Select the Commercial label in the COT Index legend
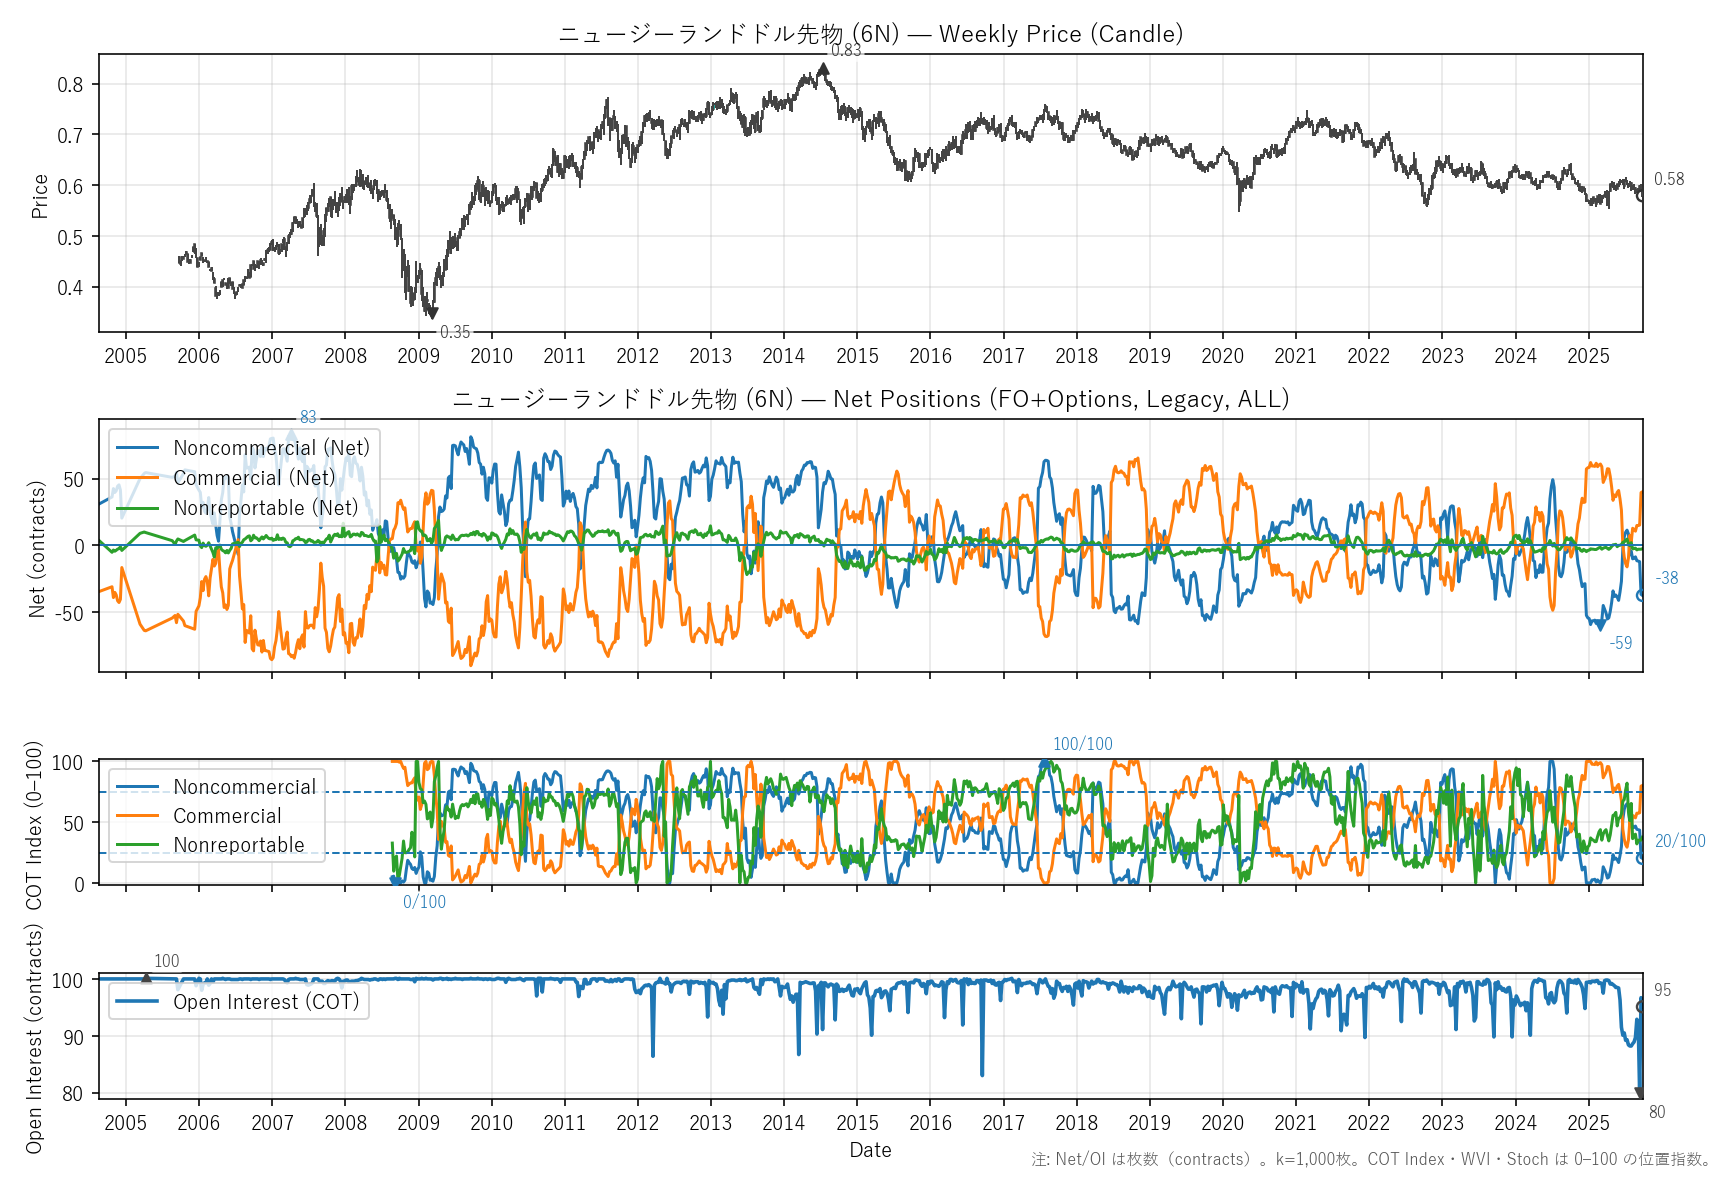 [227, 816]
